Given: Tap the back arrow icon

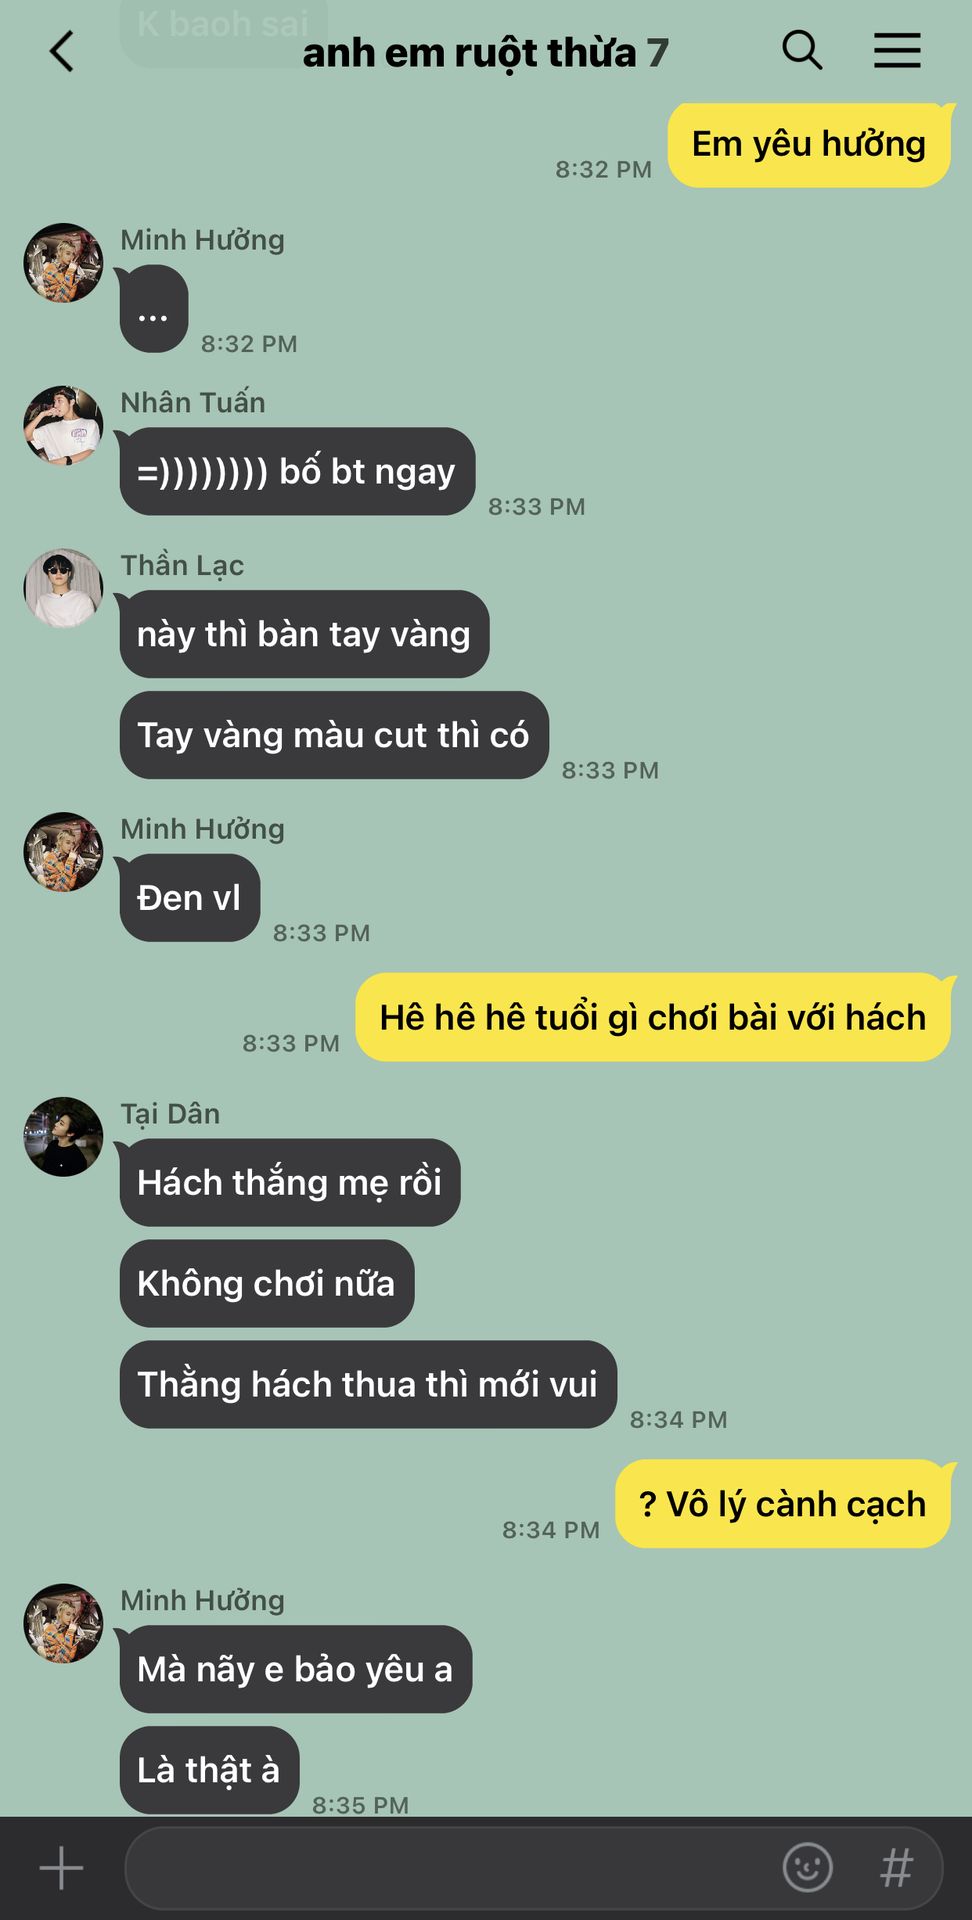Looking at the screenshot, I should 62,51.
